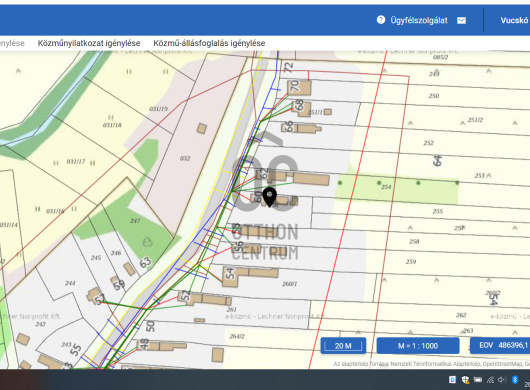This screenshot has width=530, height=390.
Task: Click the building numbered 70
Action: (299, 88)
